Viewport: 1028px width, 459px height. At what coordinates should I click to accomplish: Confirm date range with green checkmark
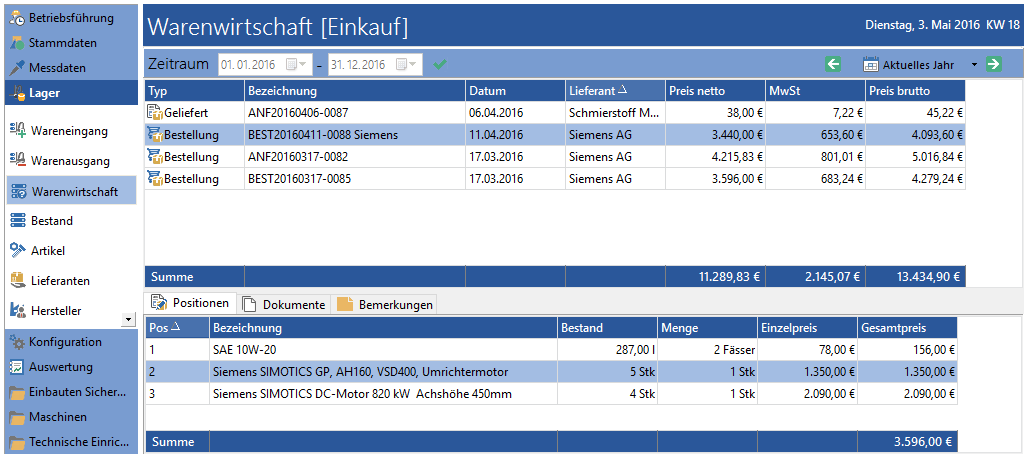tap(439, 64)
